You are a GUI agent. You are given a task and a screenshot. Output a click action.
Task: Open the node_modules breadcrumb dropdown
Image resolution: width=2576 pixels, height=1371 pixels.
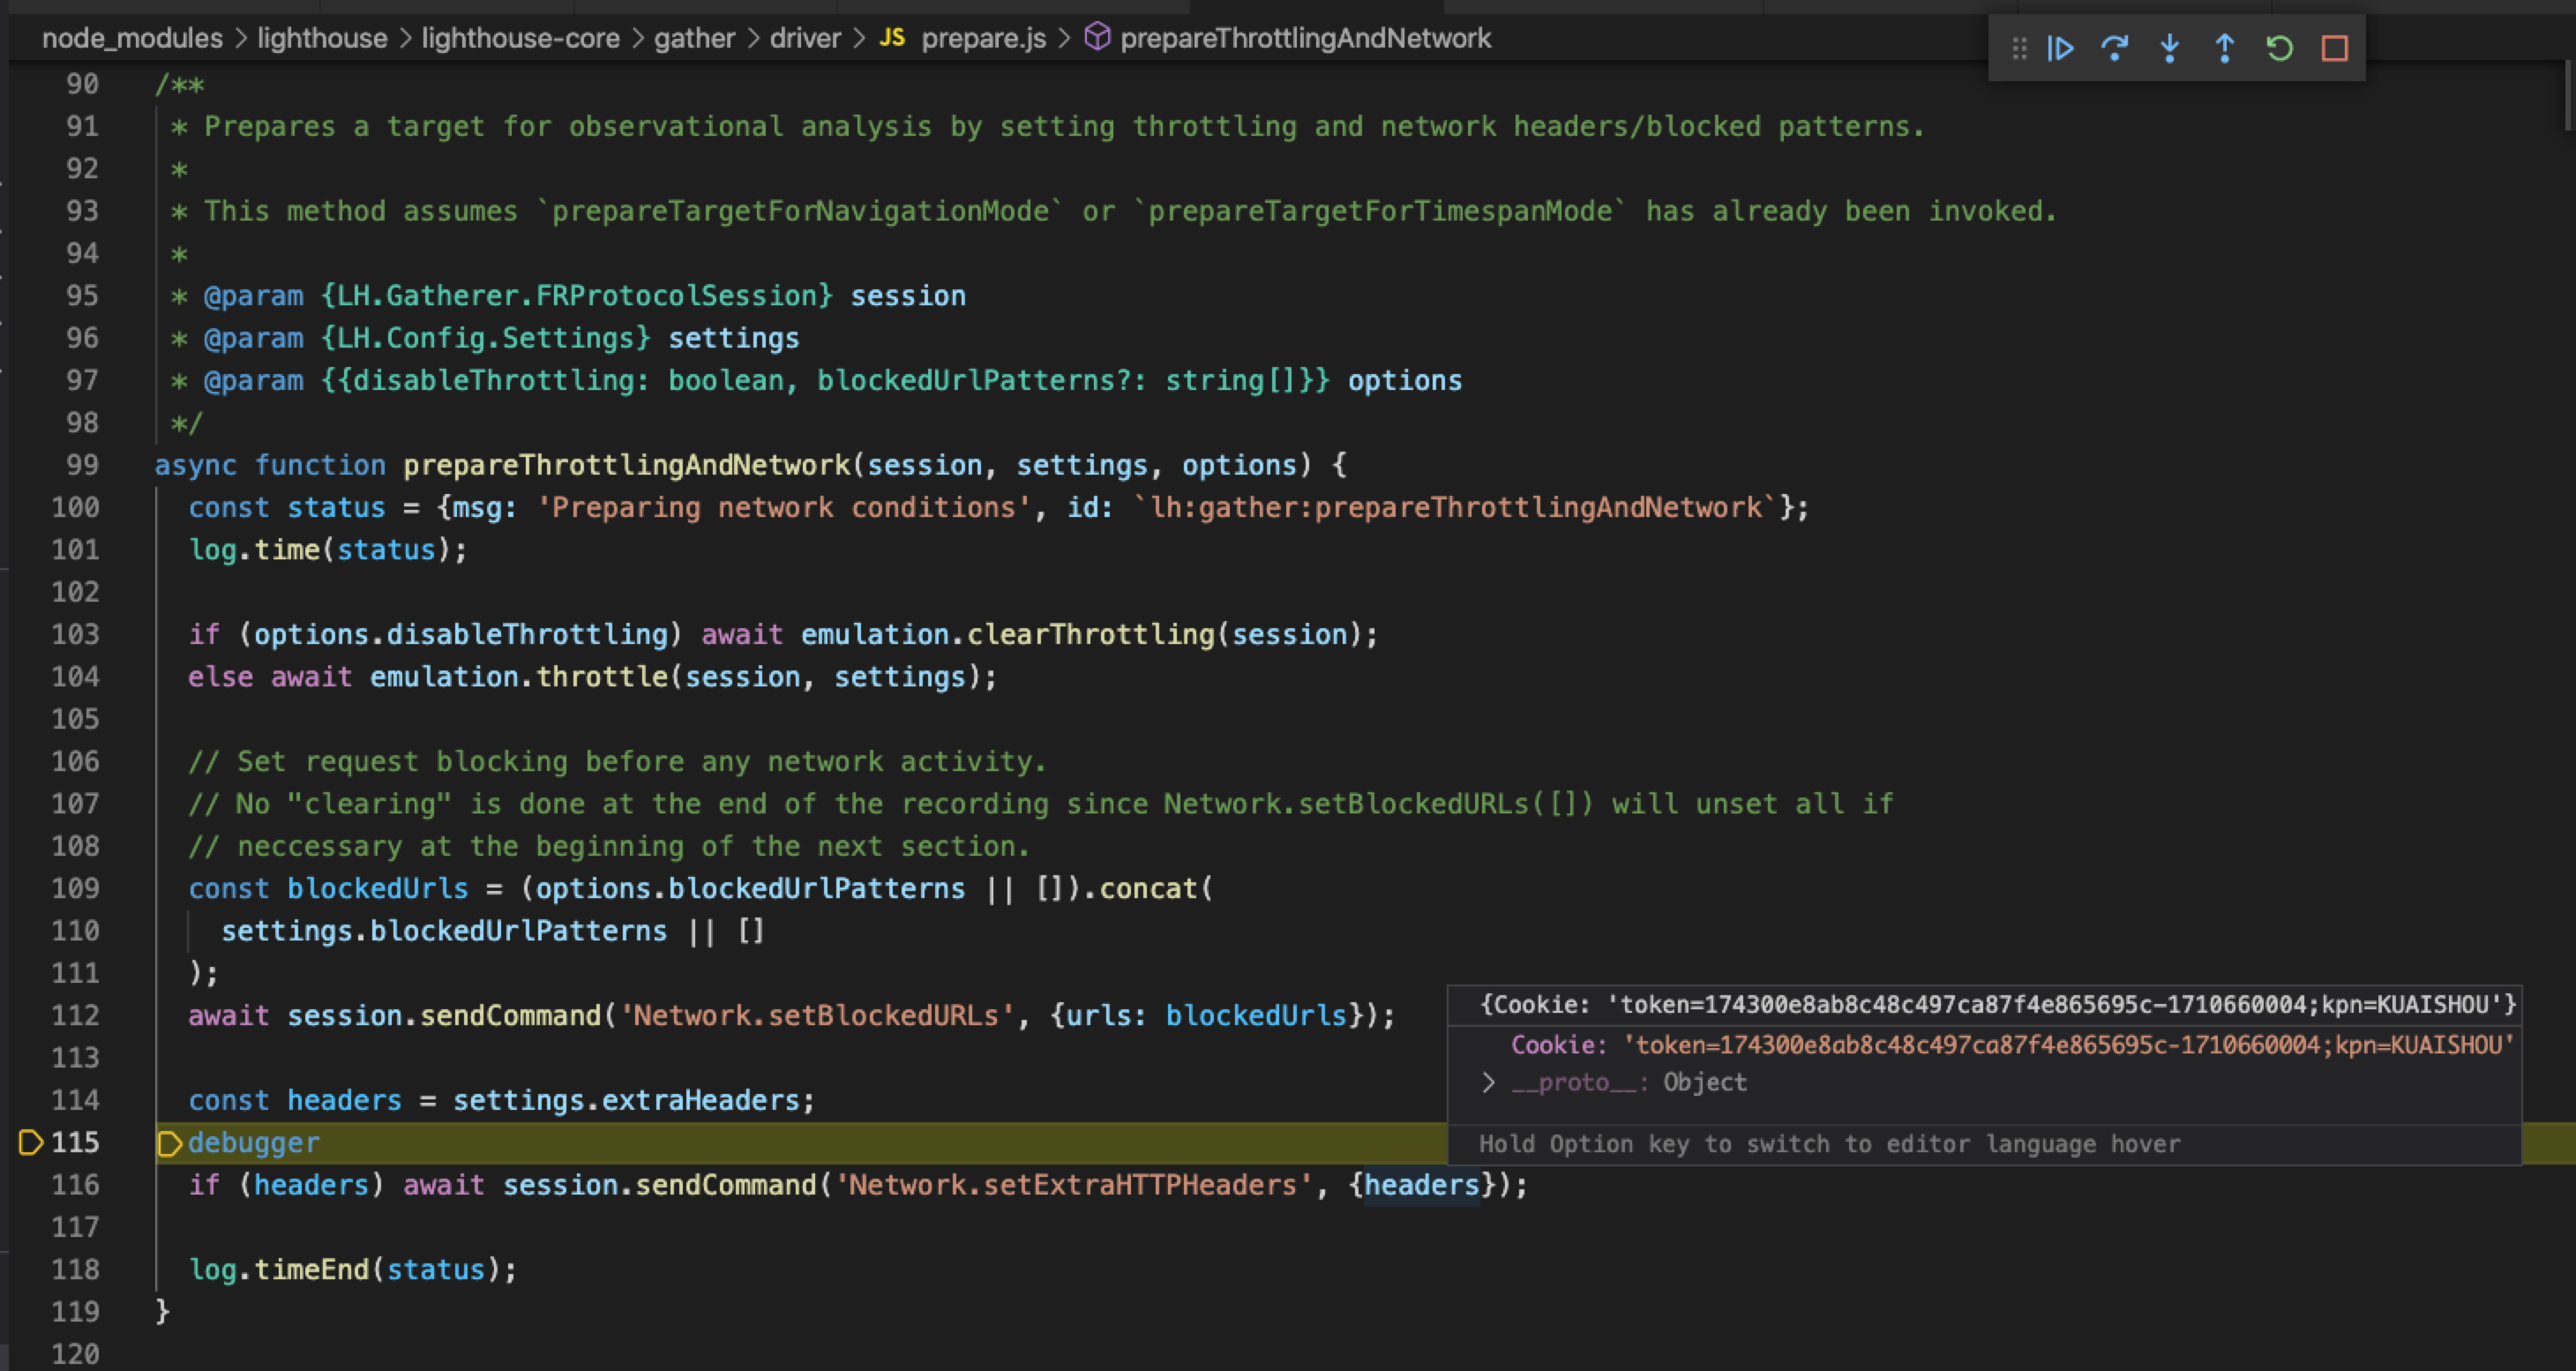click(132, 38)
